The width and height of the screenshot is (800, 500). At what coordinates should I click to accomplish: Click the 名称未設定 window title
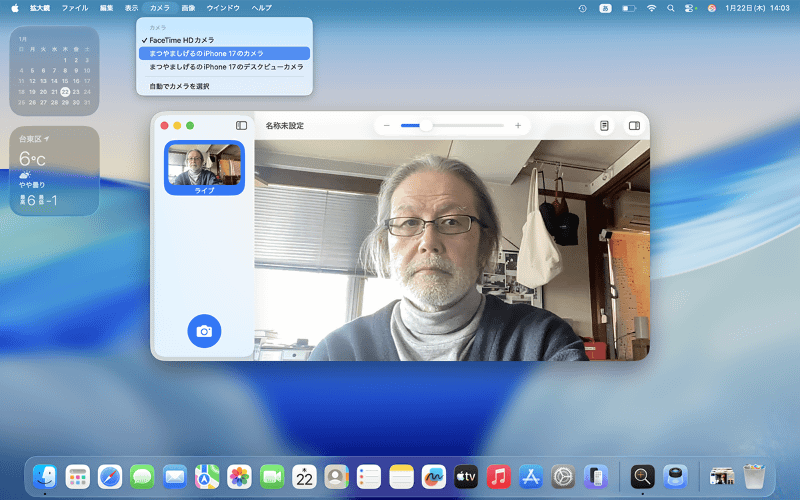[285, 126]
